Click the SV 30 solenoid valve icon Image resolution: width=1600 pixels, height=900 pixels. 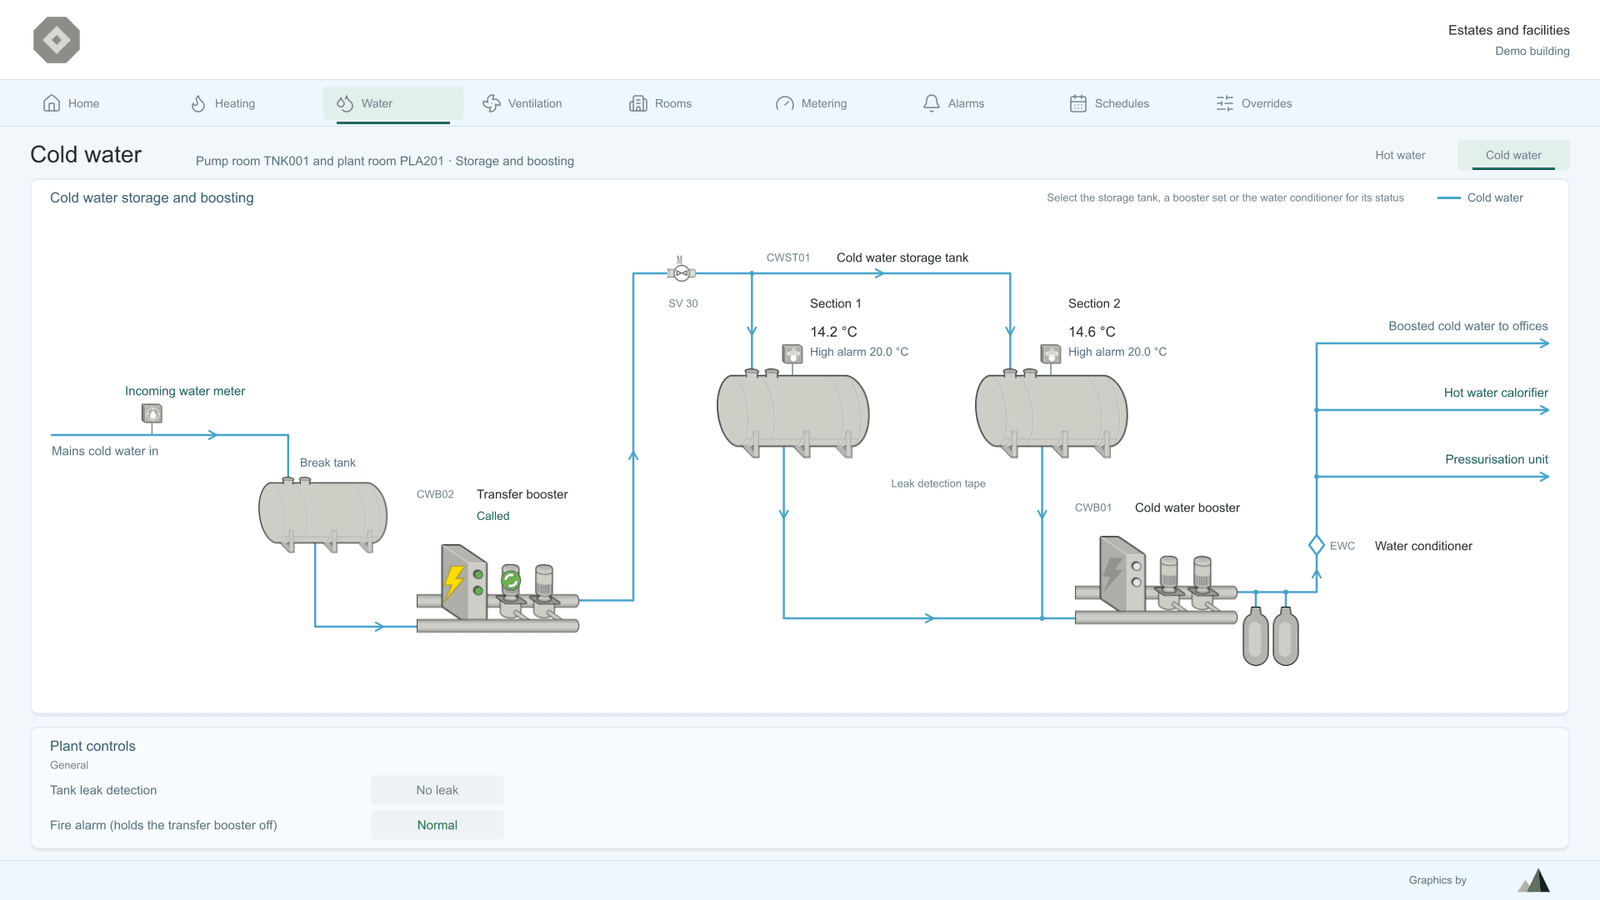tap(681, 270)
